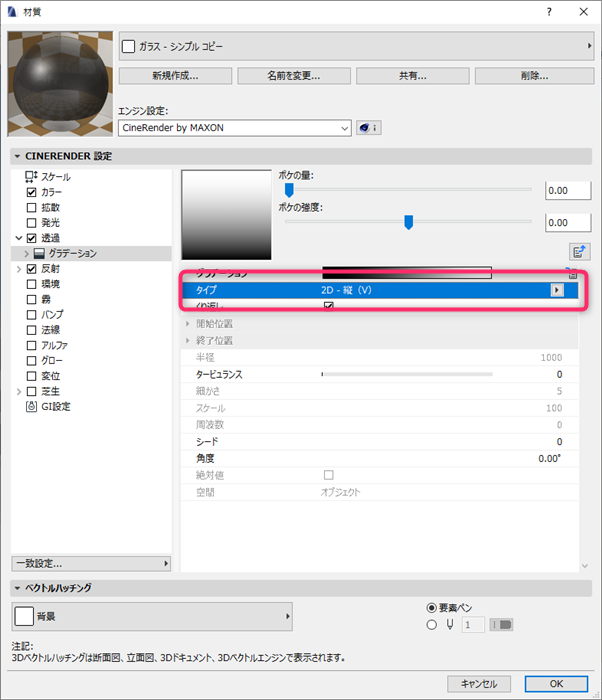Viewport: 602px width, 700px height.
Task: Open the エンジン設定 CineRender by MAXON dropdown
Action: click(235, 128)
